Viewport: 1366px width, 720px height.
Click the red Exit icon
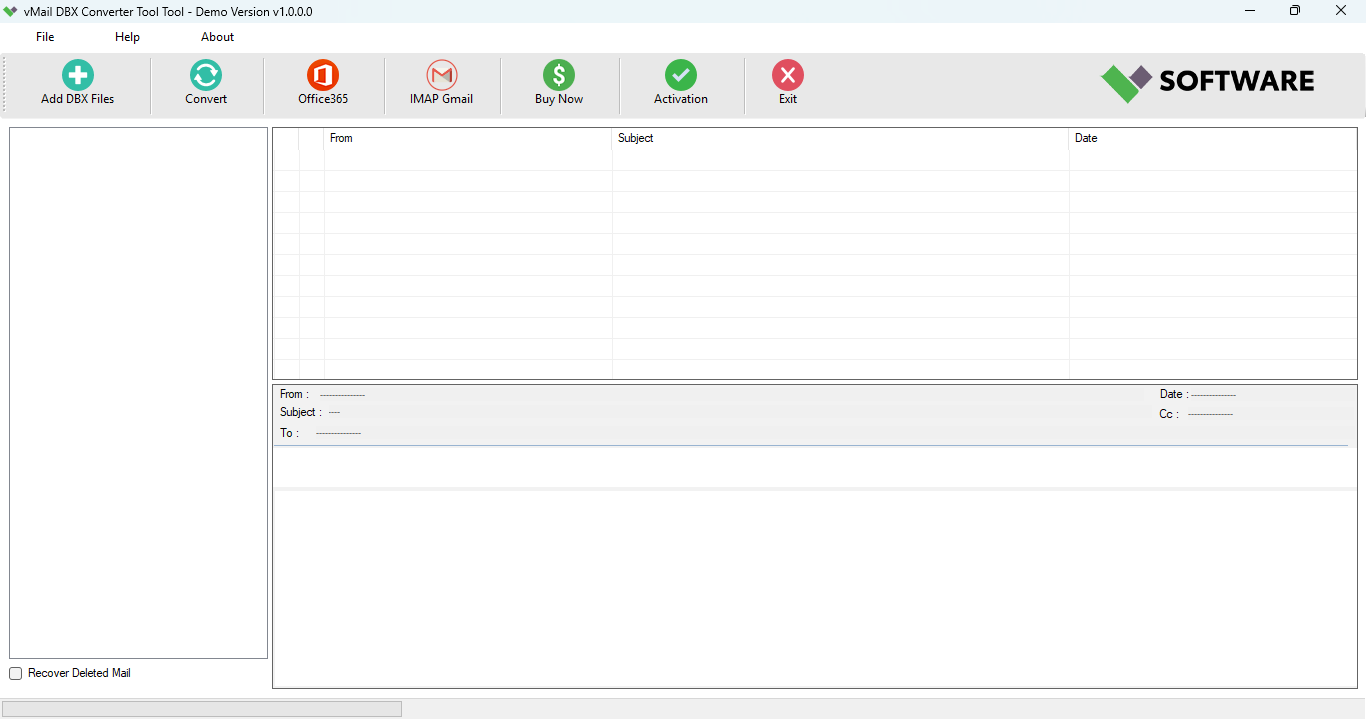788,76
